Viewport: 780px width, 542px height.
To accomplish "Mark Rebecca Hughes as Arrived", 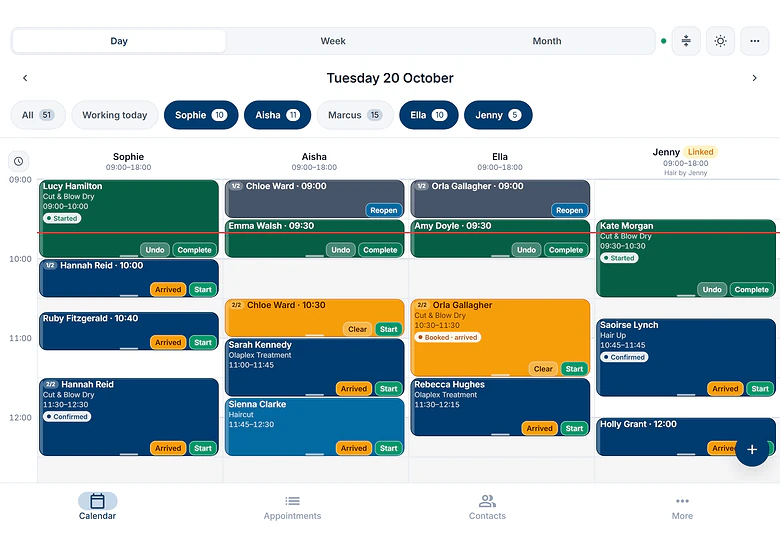I will [x=539, y=428].
